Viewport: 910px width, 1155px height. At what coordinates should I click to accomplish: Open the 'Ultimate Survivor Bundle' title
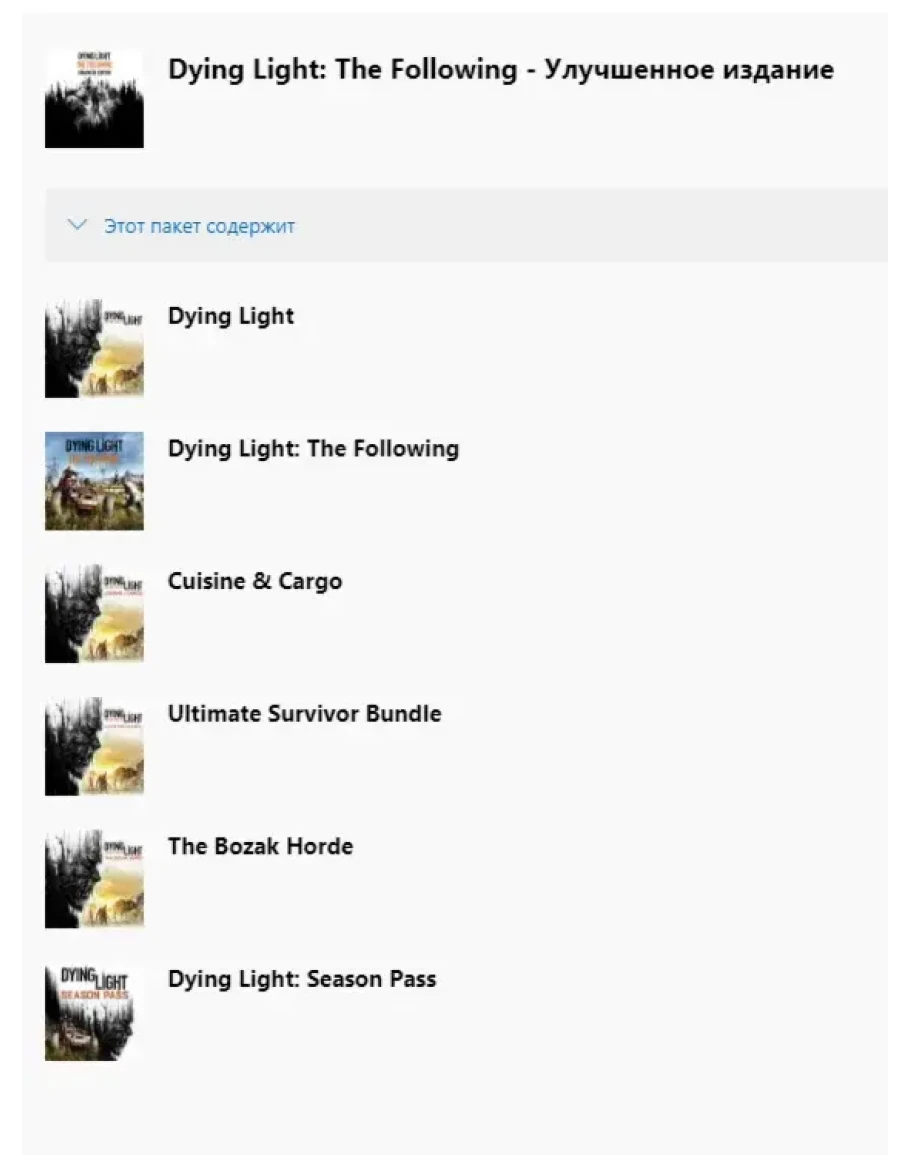[304, 714]
